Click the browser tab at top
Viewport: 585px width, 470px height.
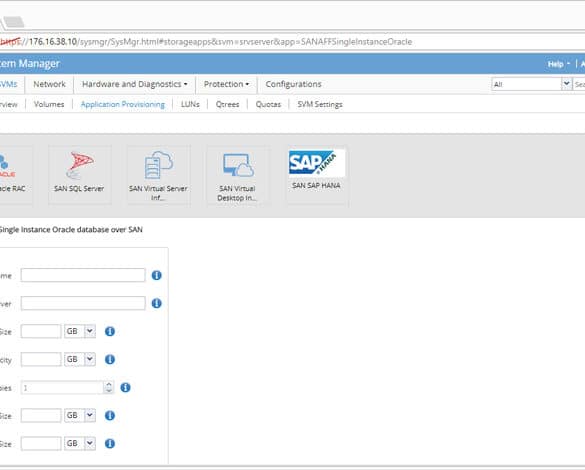coord(13,22)
